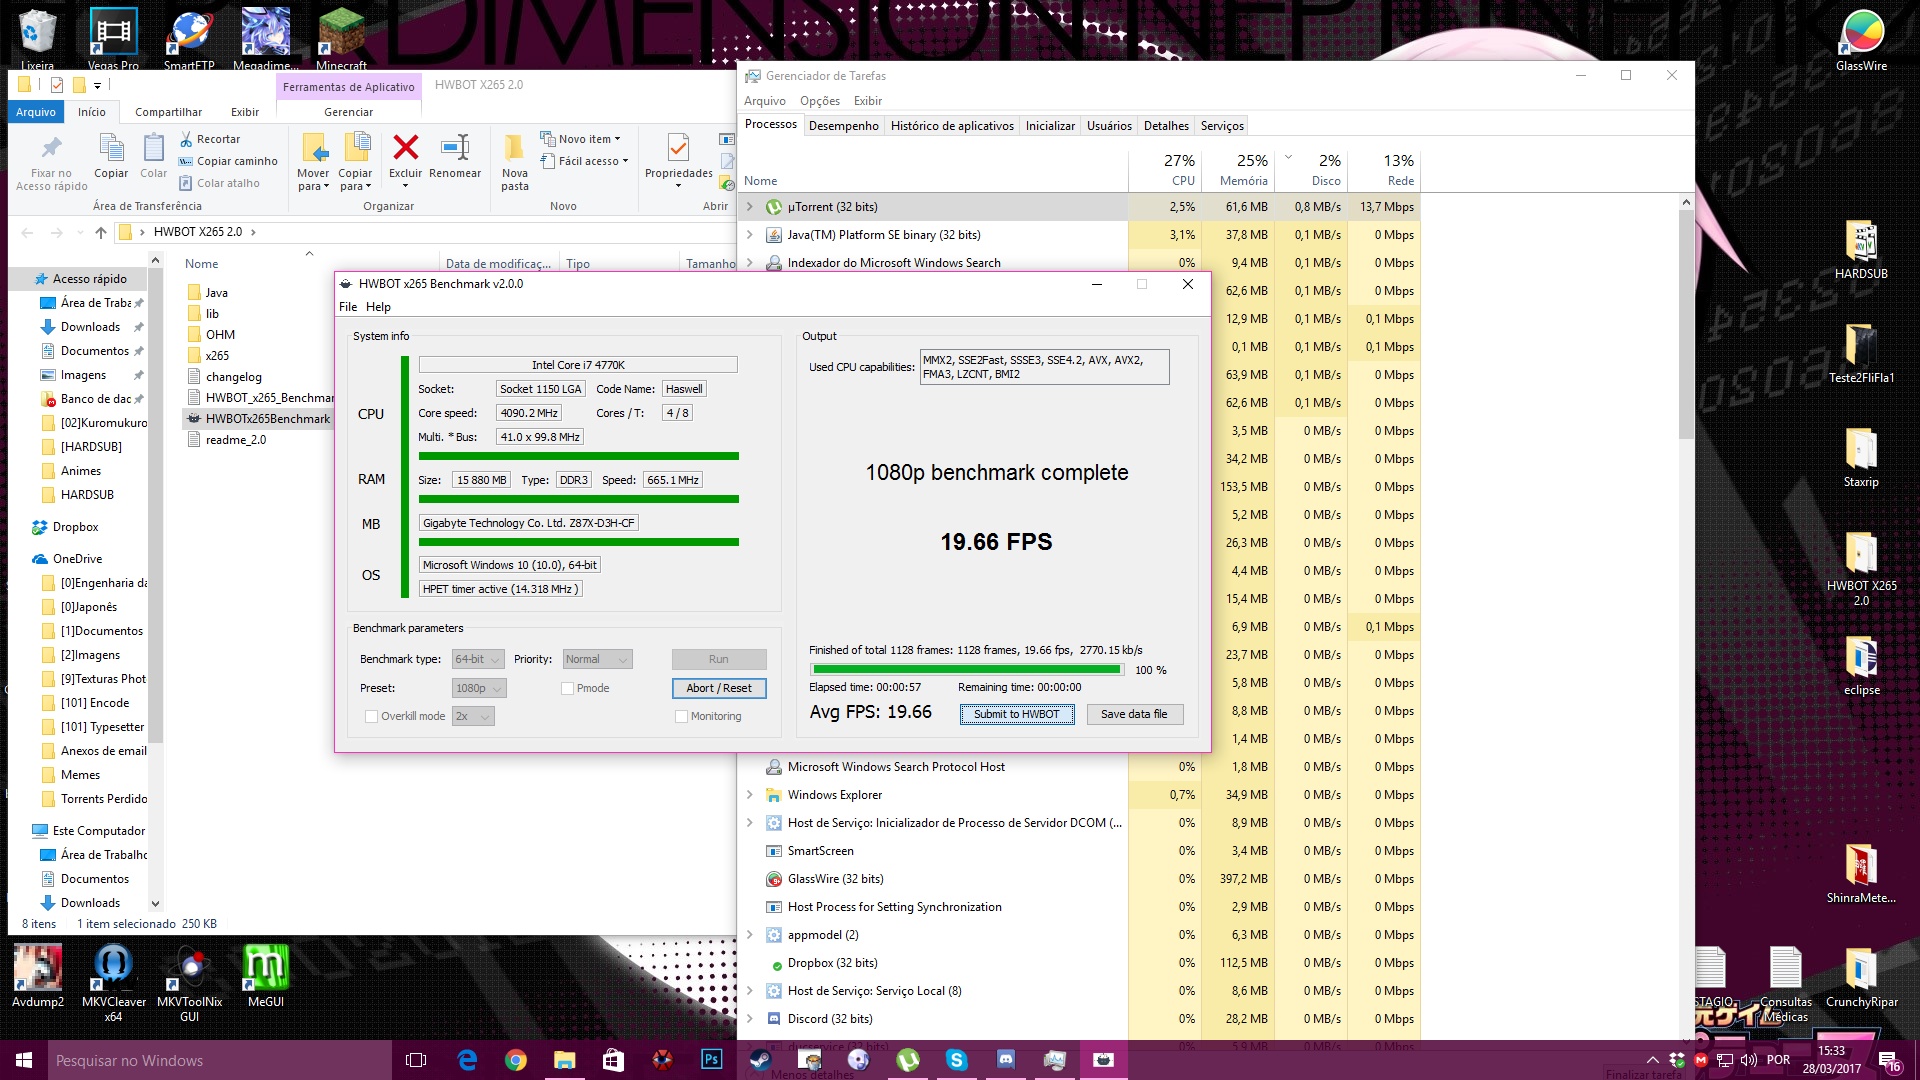Expand the appmodel (2) process row
This screenshot has height=1080, width=1920.
click(x=749, y=935)
